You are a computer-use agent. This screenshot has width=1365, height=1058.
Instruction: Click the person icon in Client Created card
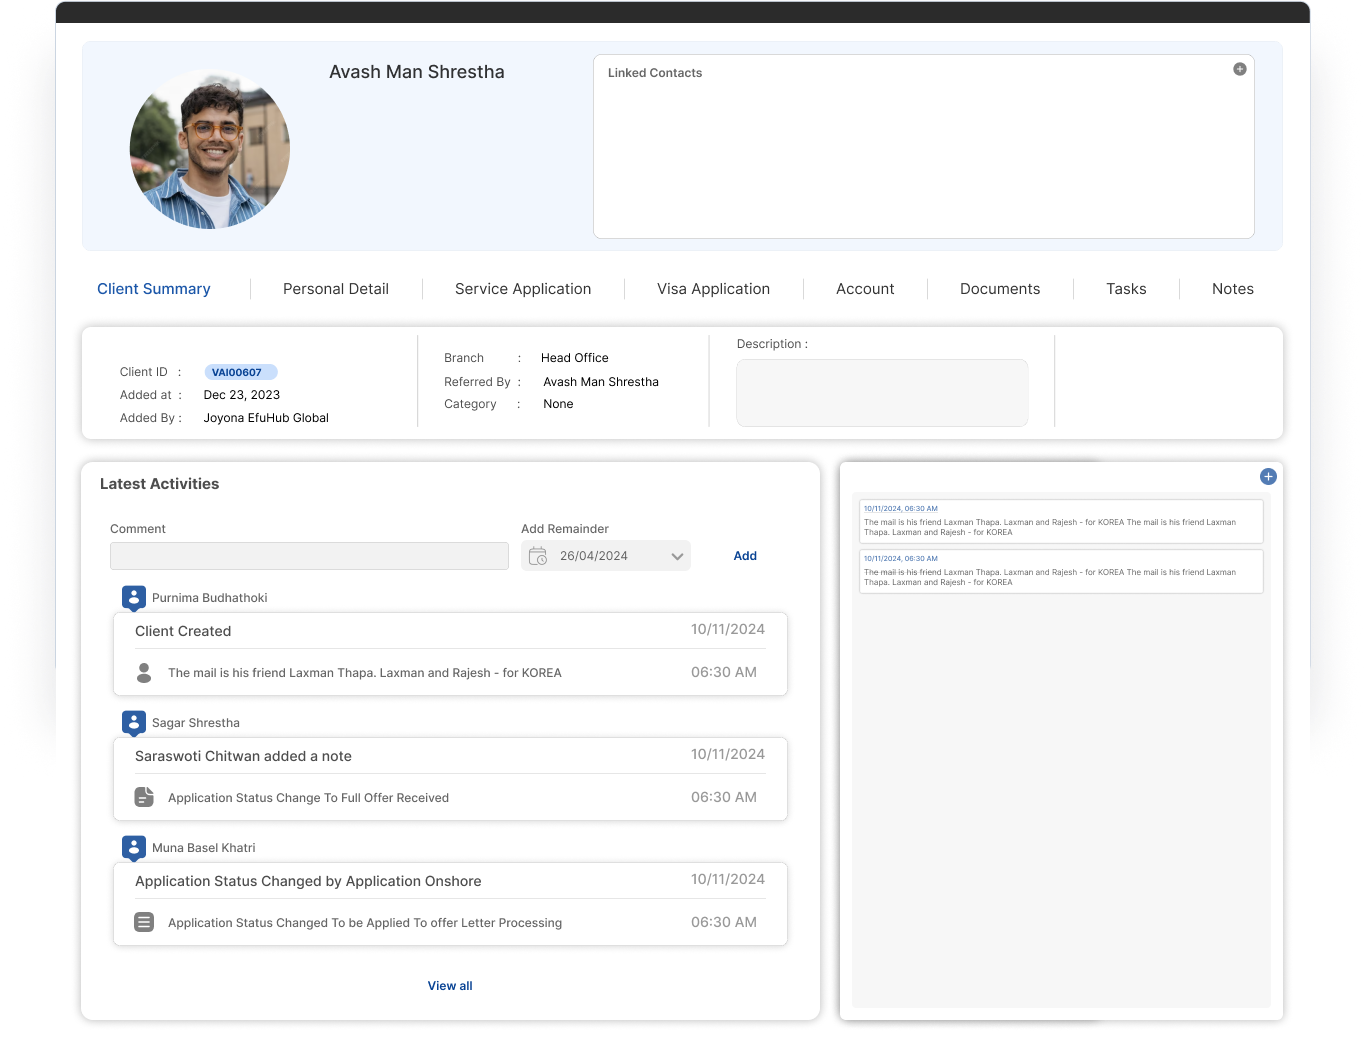pyautogui.click(x=144, y=673)
